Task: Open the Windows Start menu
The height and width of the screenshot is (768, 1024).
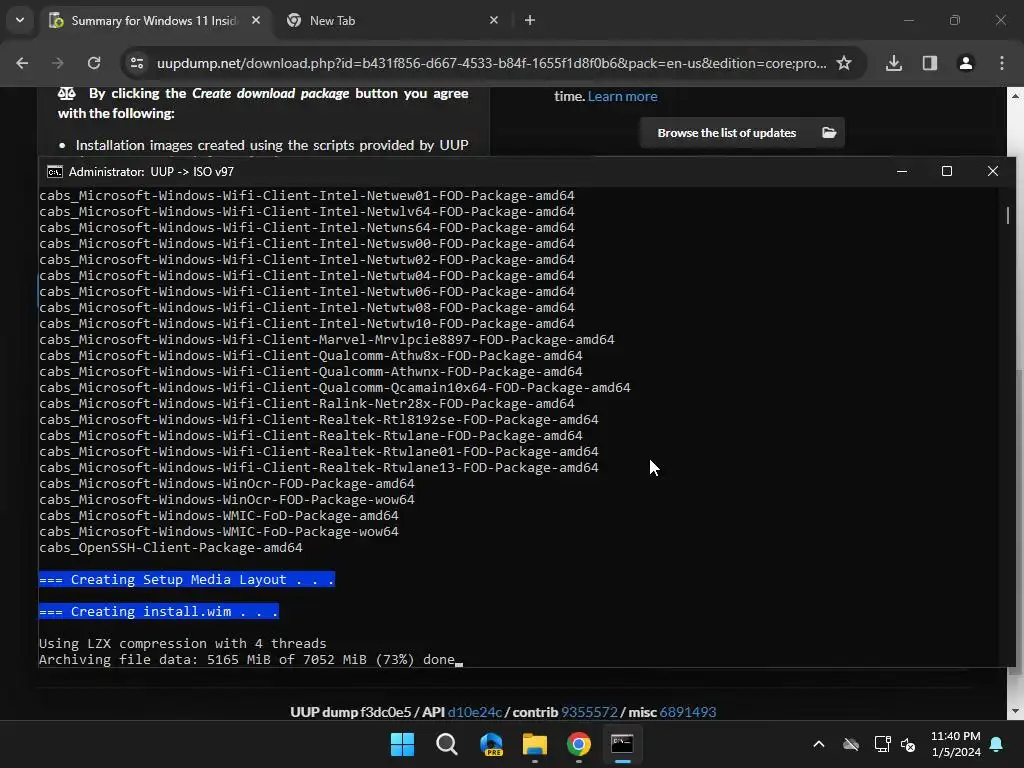Action: tap(402, 744)
